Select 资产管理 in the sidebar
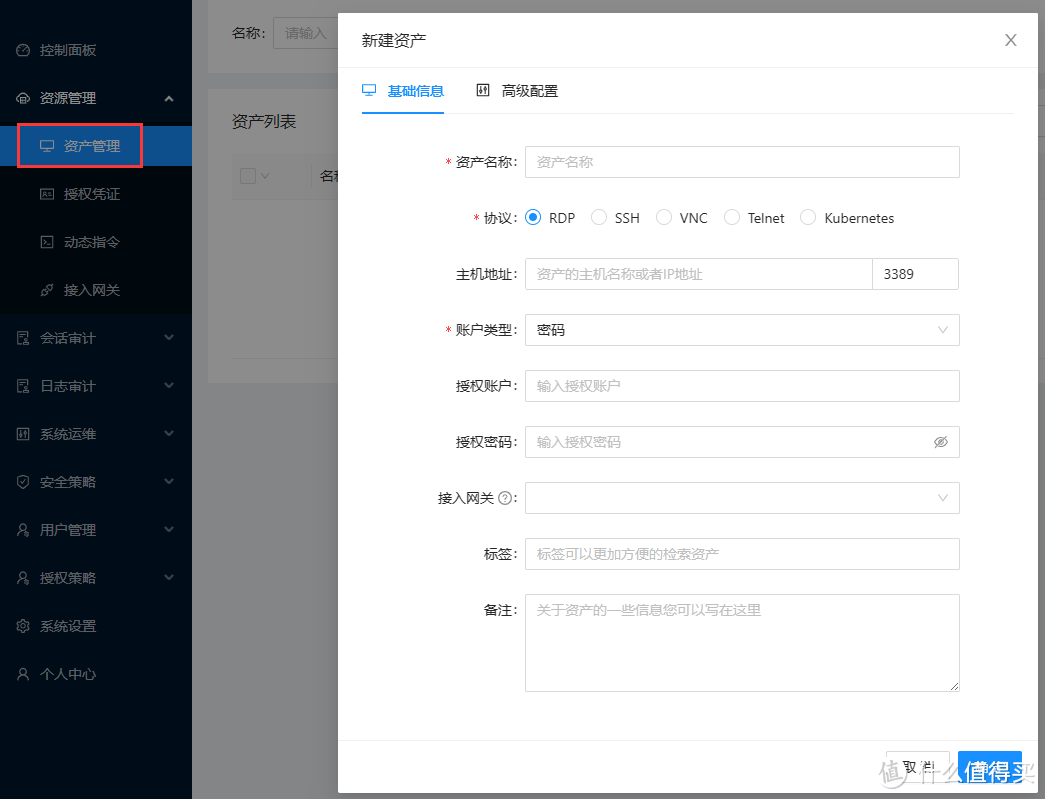Screen dimensions: 1045x799 pyautogui.click(x=96, y=146)
